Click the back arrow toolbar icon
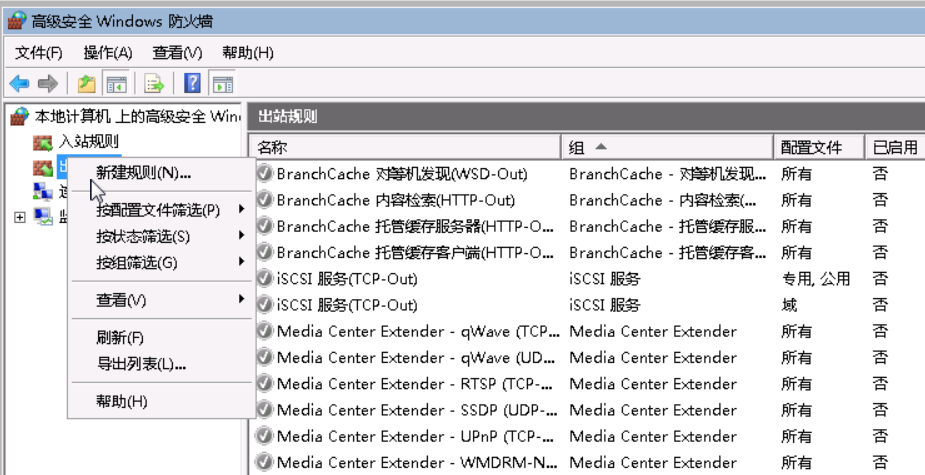 pyautogui.click(x=19, y=84)
